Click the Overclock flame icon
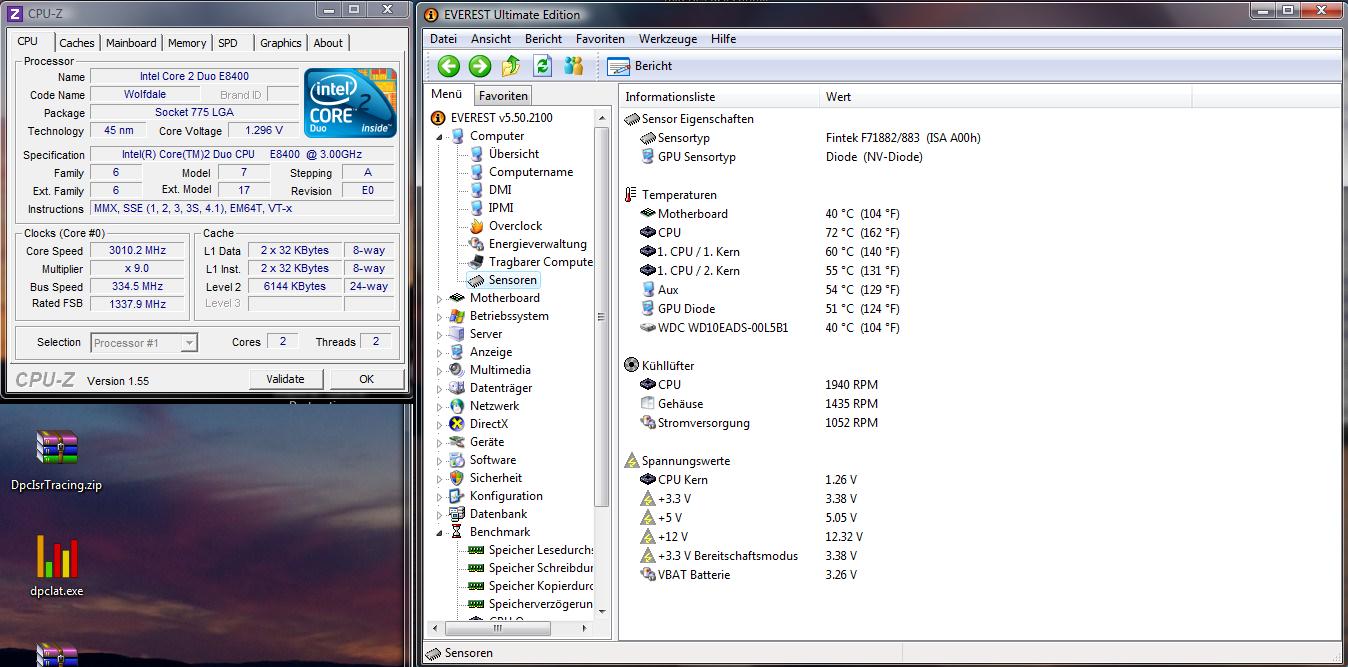Viewport: 1348px width, 667px height. [x=477, y=226]
